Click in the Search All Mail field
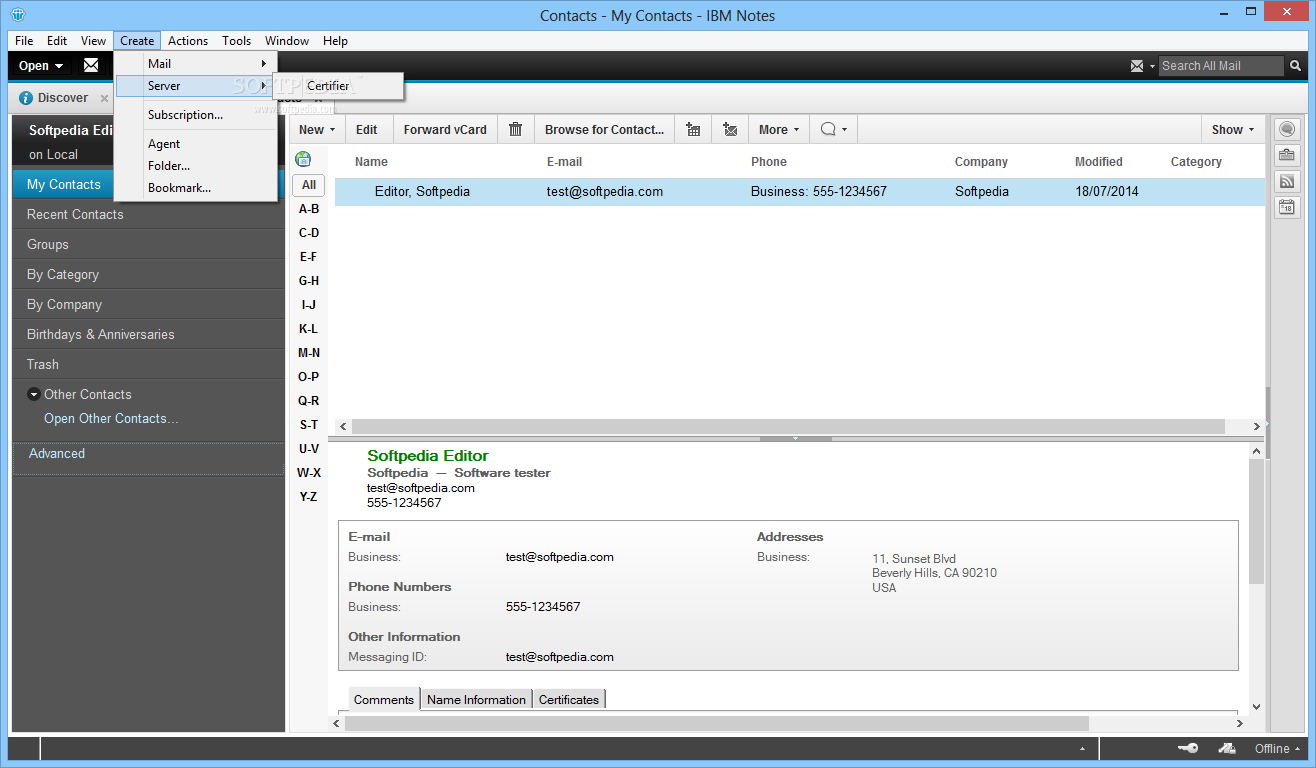 click(1220, 66)
